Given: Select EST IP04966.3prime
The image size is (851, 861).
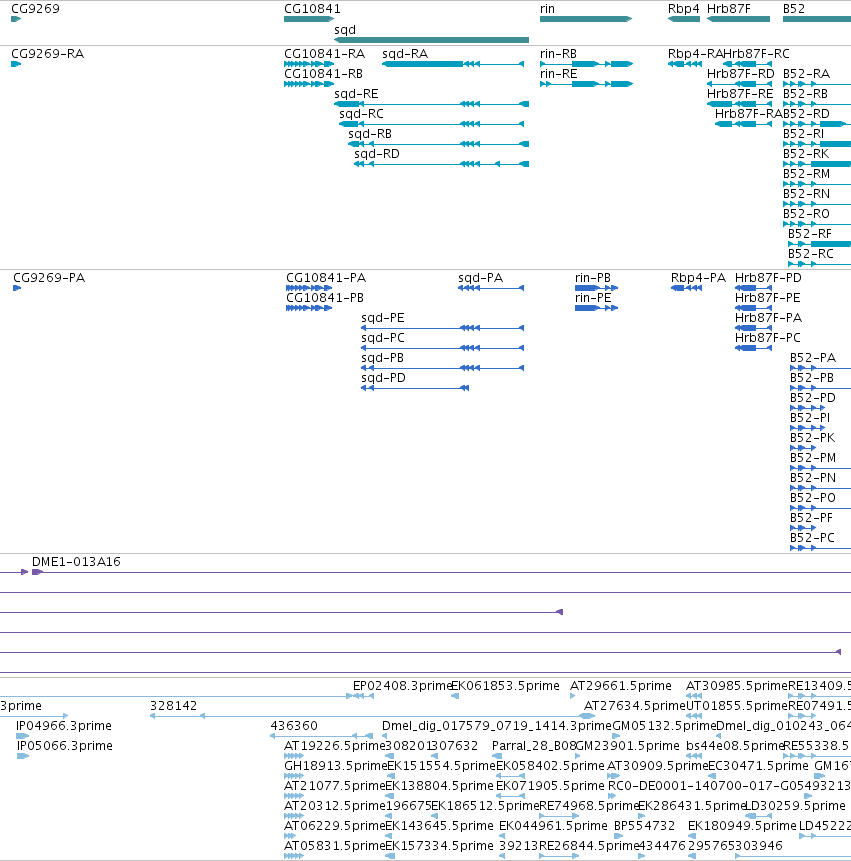Looking at the screenshot, I should pos(23,736).
